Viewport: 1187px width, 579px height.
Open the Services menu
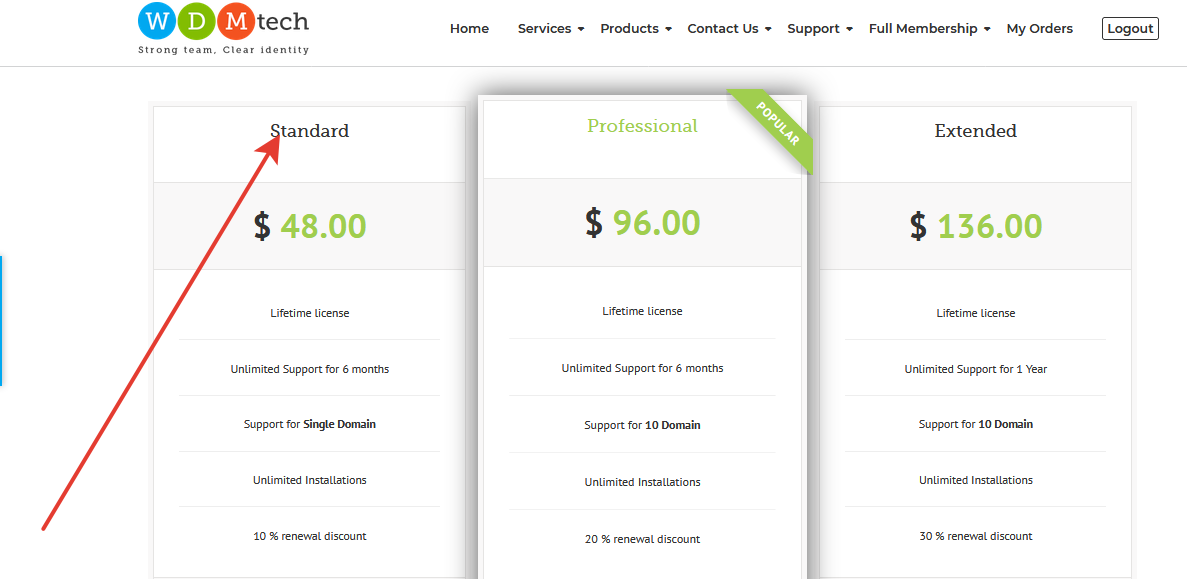pyautogui.click(x=544, y=29)
